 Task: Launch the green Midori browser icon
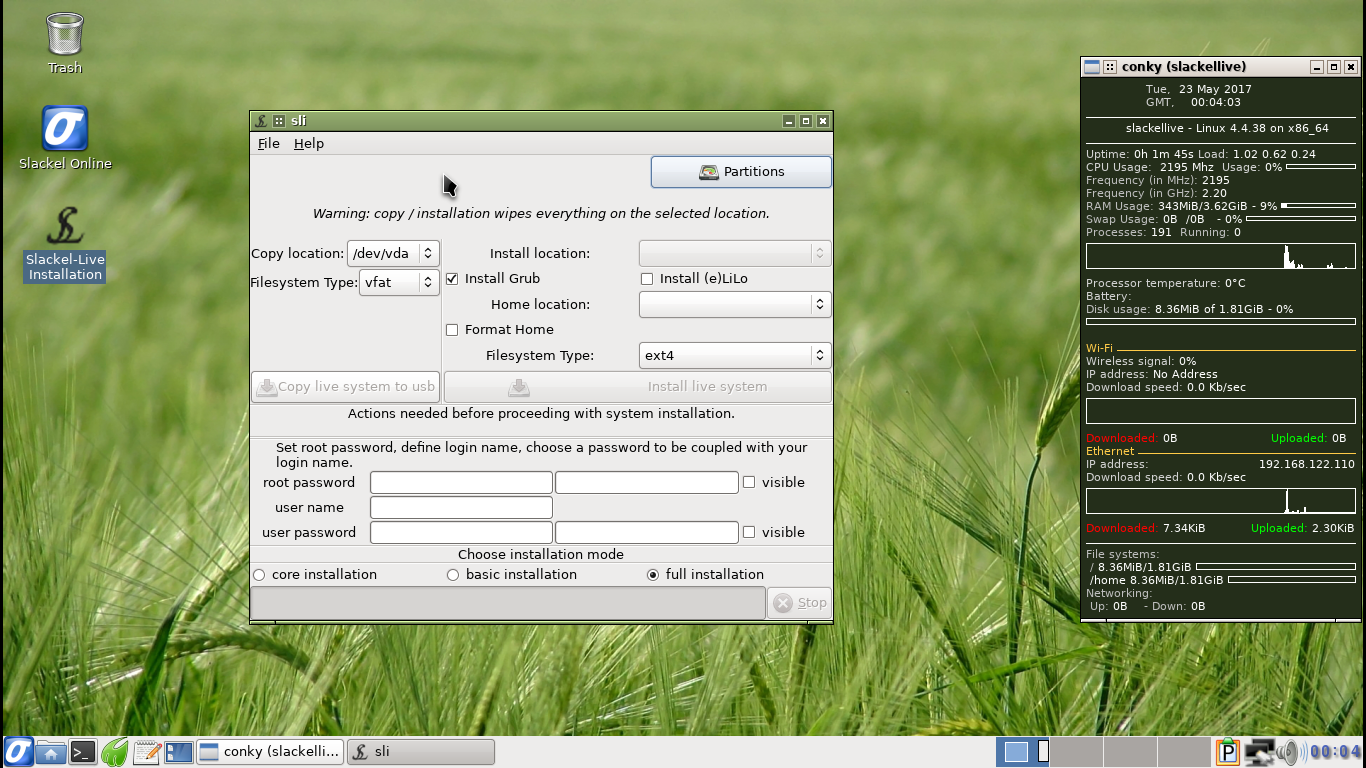coord(115,752)
